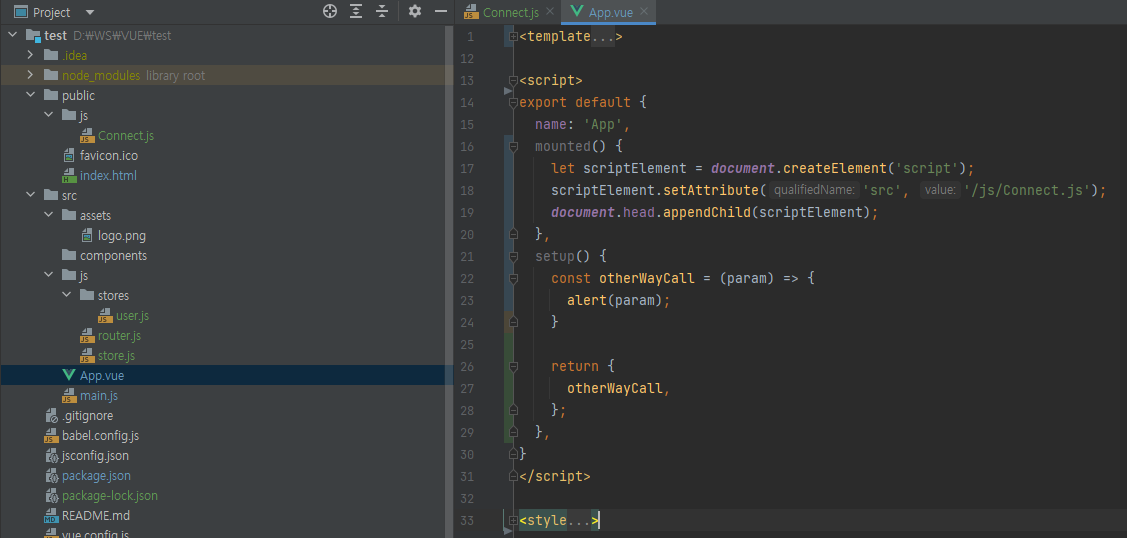Click the folder icon of node_modules
This screenshot has height=538, width=1127.
(50, 75)
